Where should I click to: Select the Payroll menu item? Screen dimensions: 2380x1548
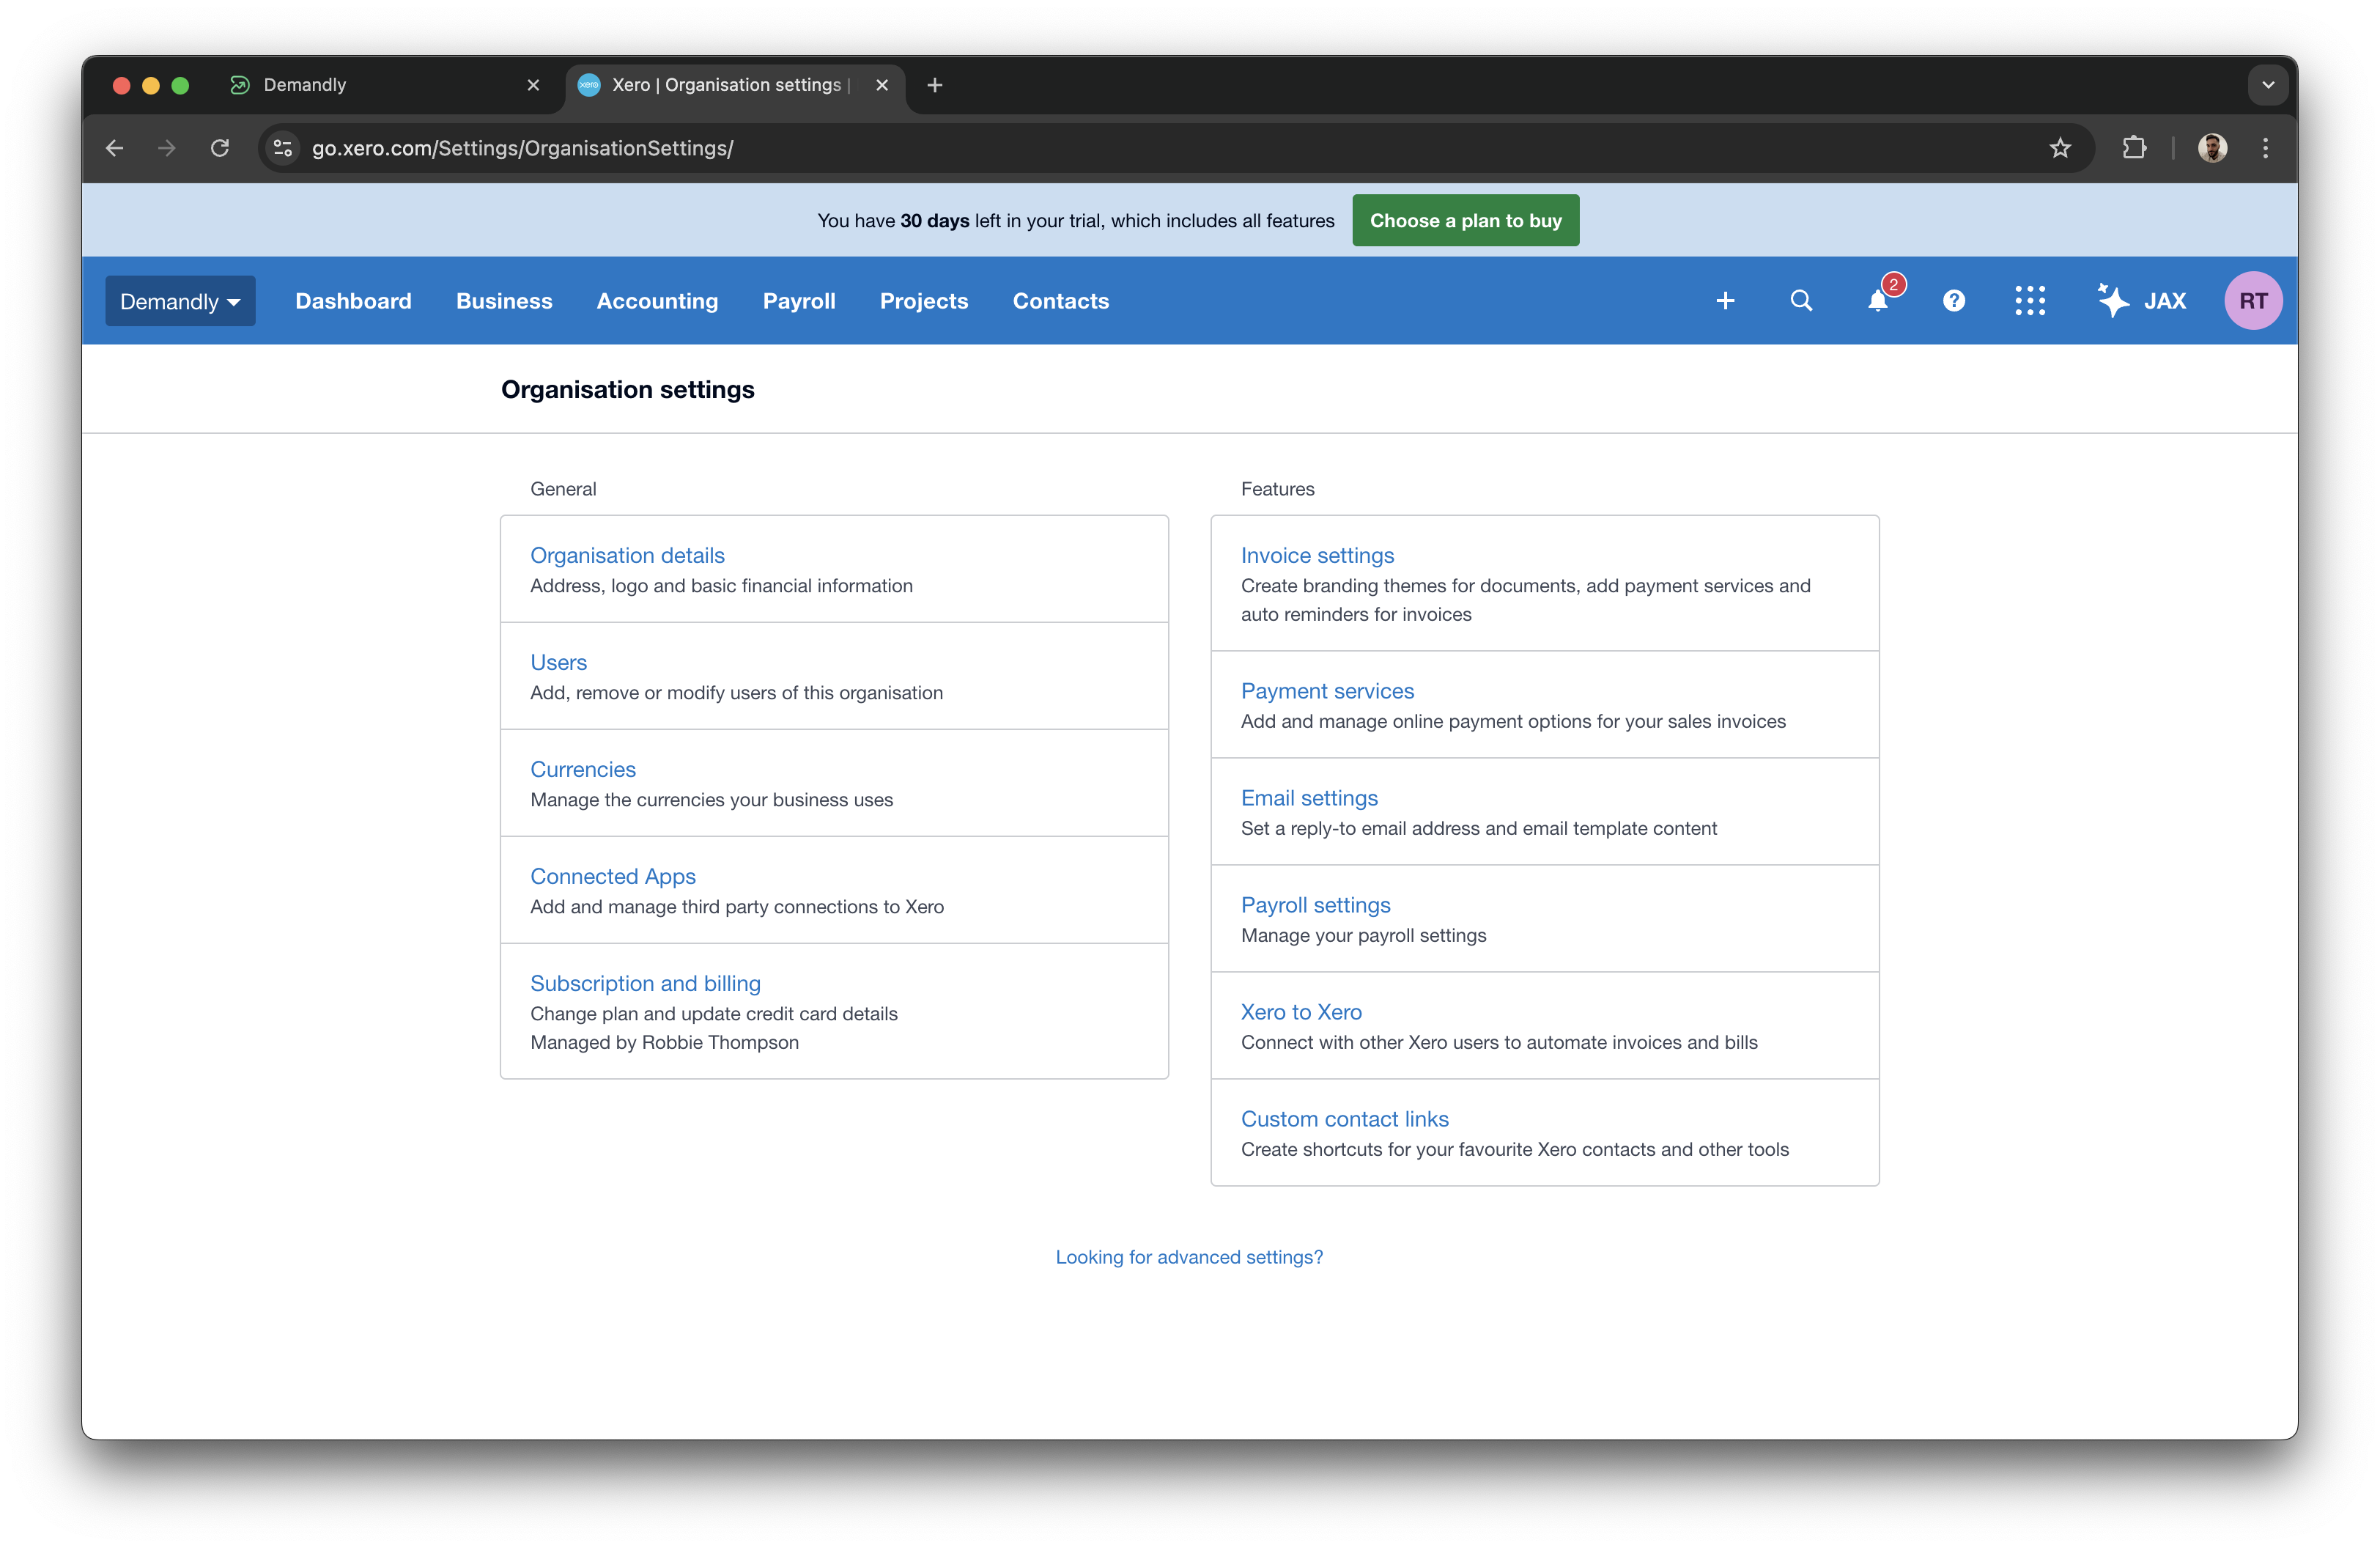pyautogui.click(x=799, y=300)
